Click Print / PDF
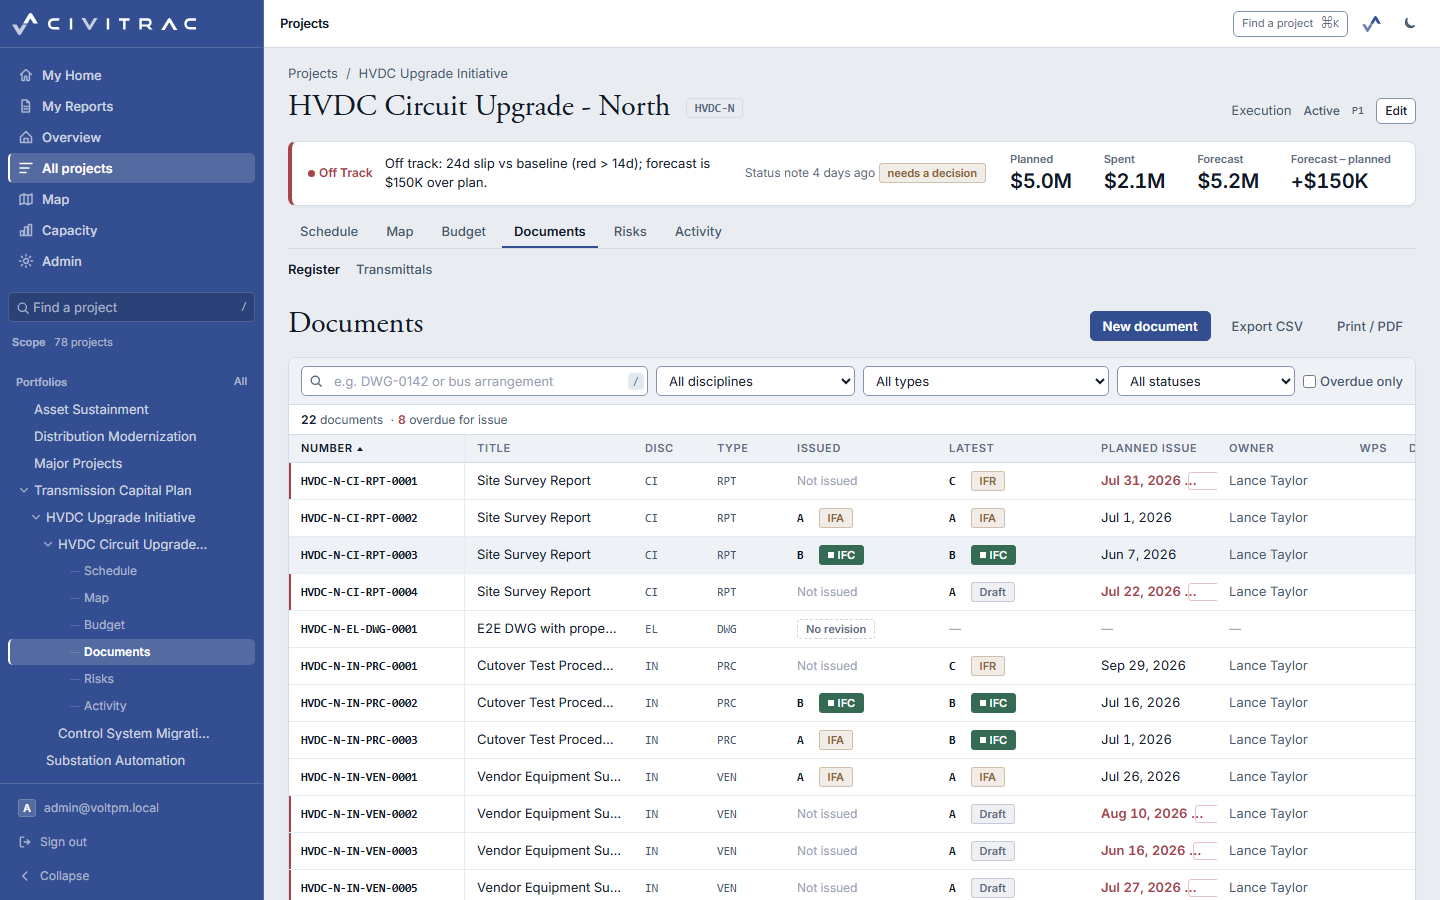The height and width of the screenshot is (900, 1440). pos(1370,326)
